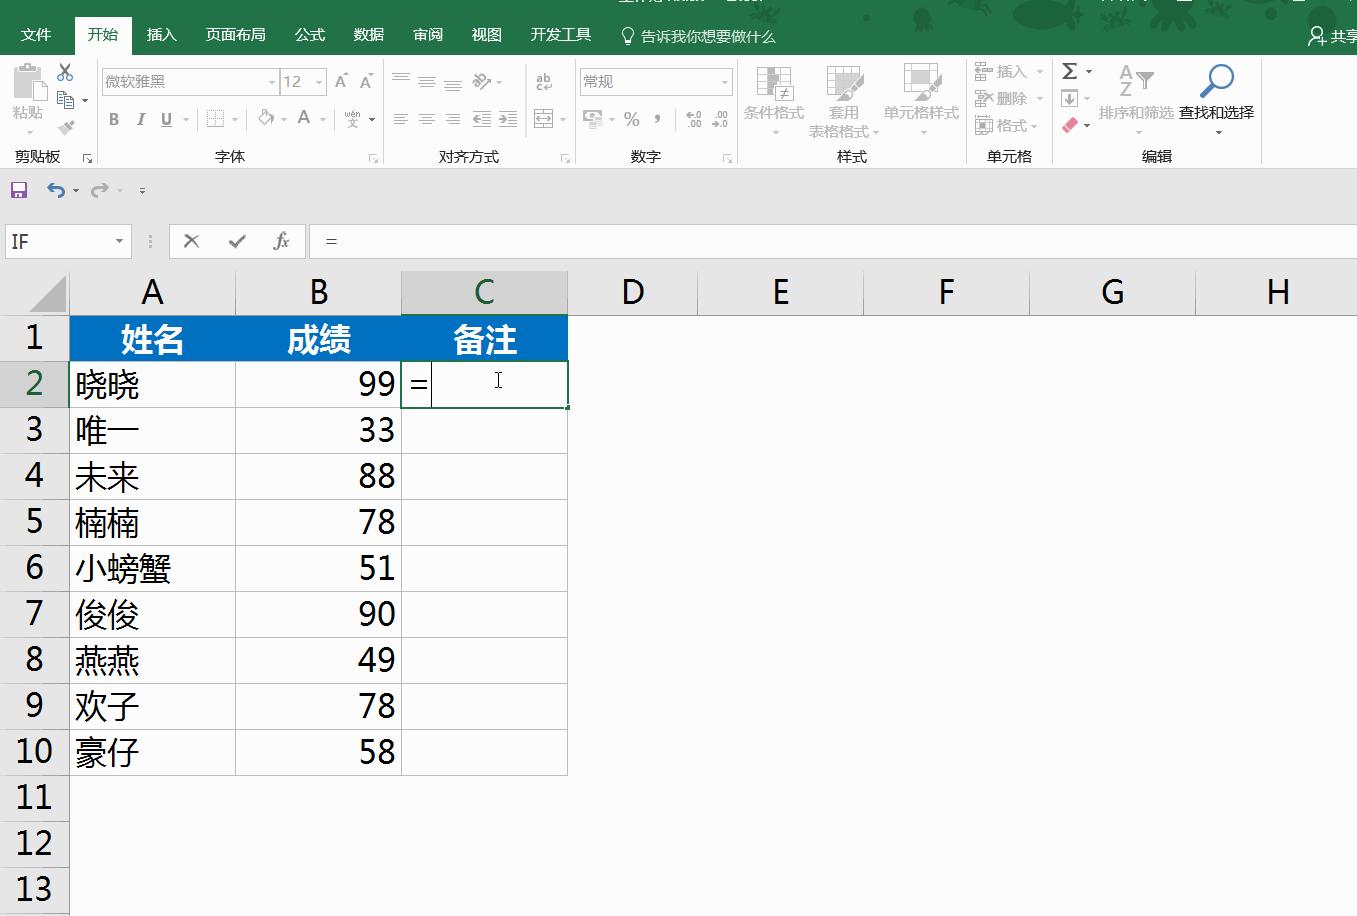Expand the font size 12 dropdown
The width and height of the screenshot is (1357, 916).
pos(318,81)
